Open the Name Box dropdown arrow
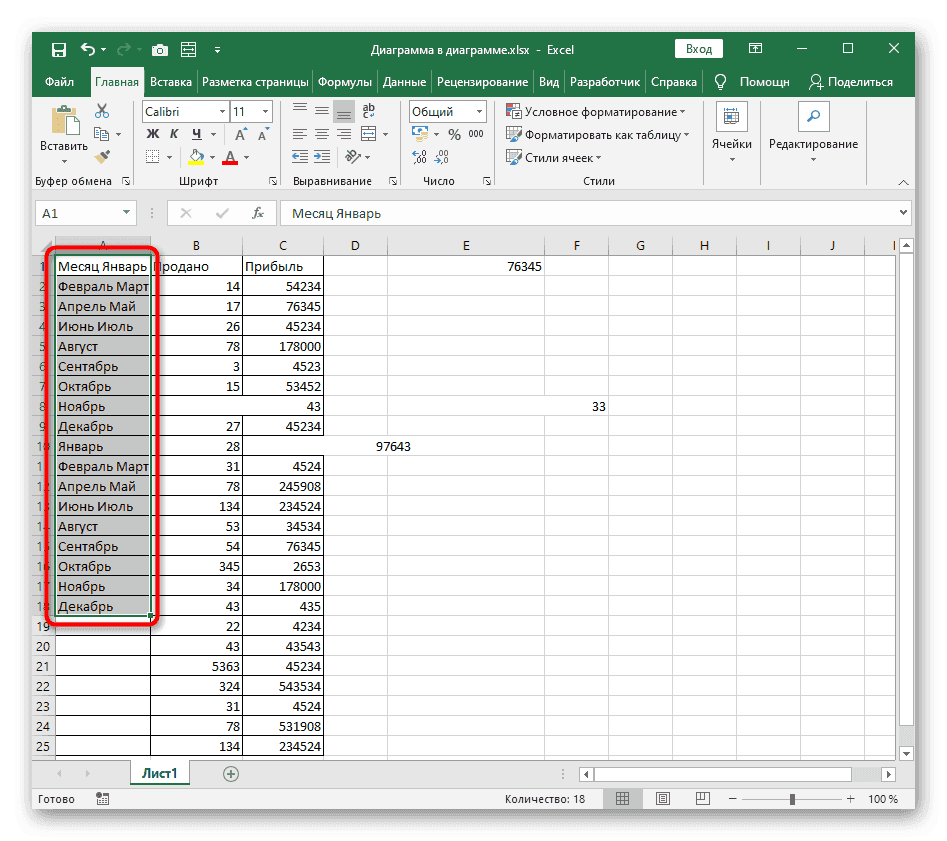 click(127, 213)
